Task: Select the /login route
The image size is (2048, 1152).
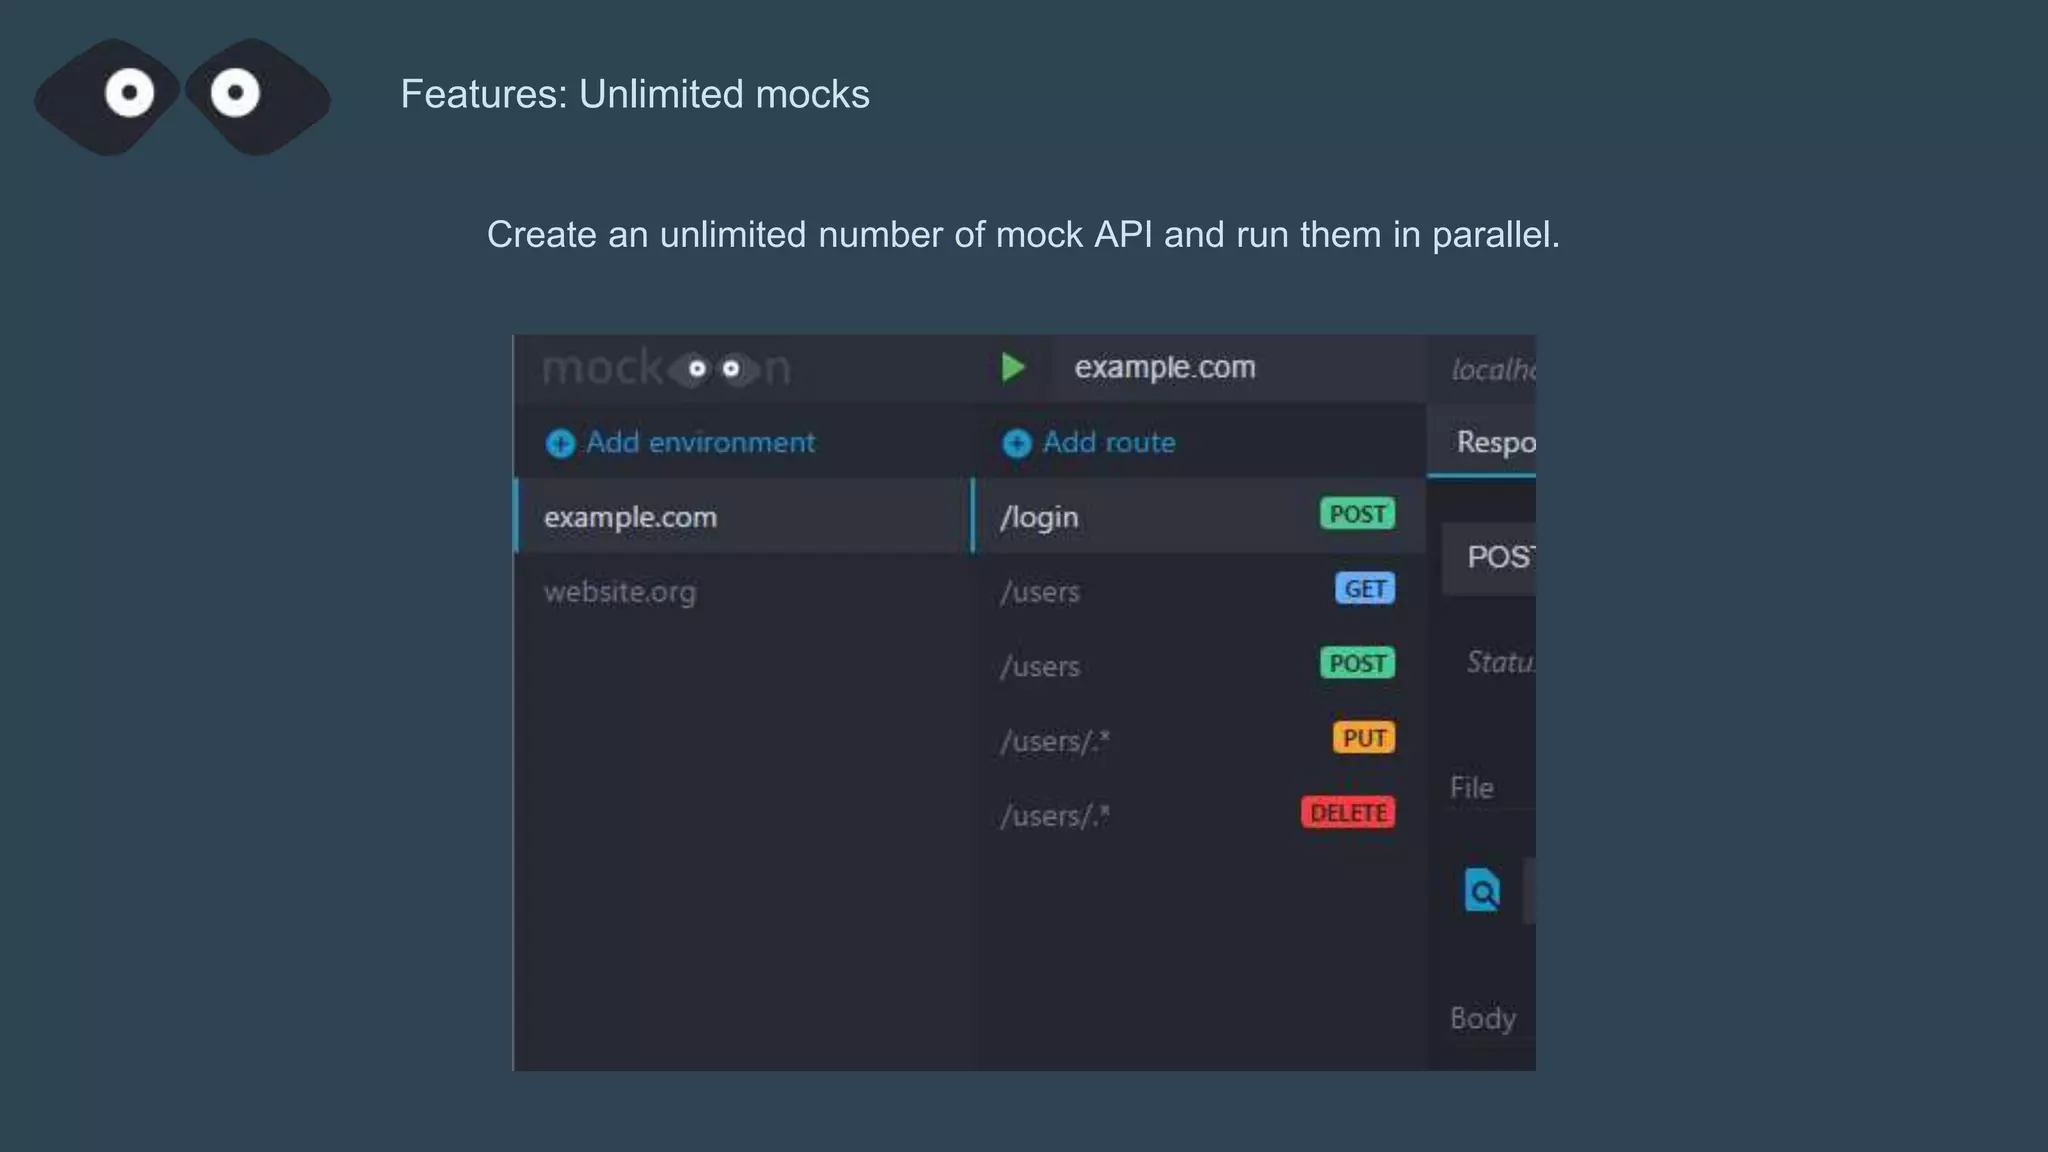Action: click(x=1040, y=517)
